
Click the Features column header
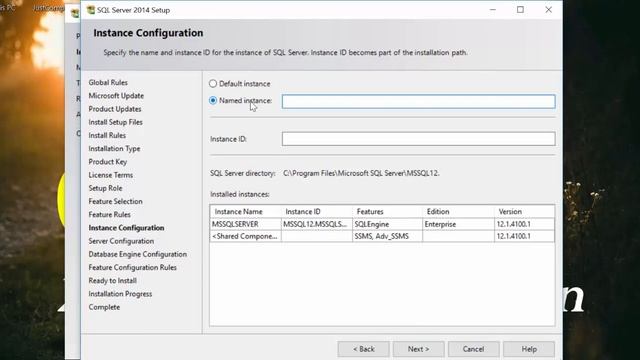[x=387, y=211]
